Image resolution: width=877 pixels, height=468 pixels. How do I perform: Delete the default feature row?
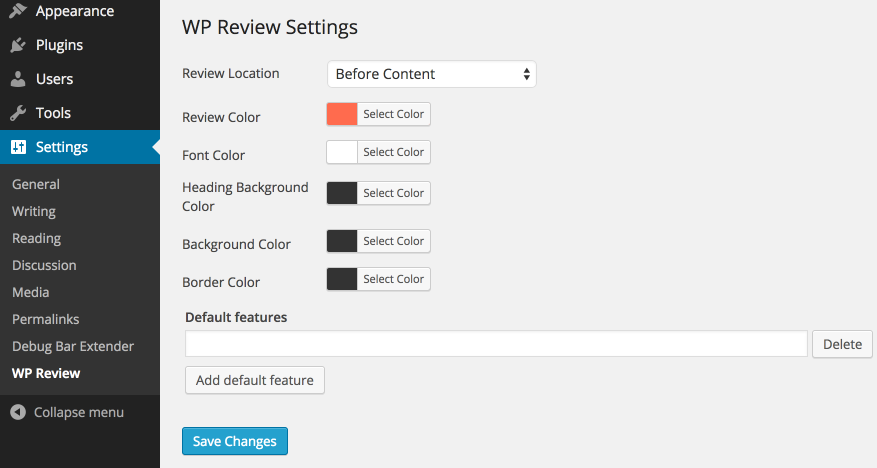tap(842, 344)
